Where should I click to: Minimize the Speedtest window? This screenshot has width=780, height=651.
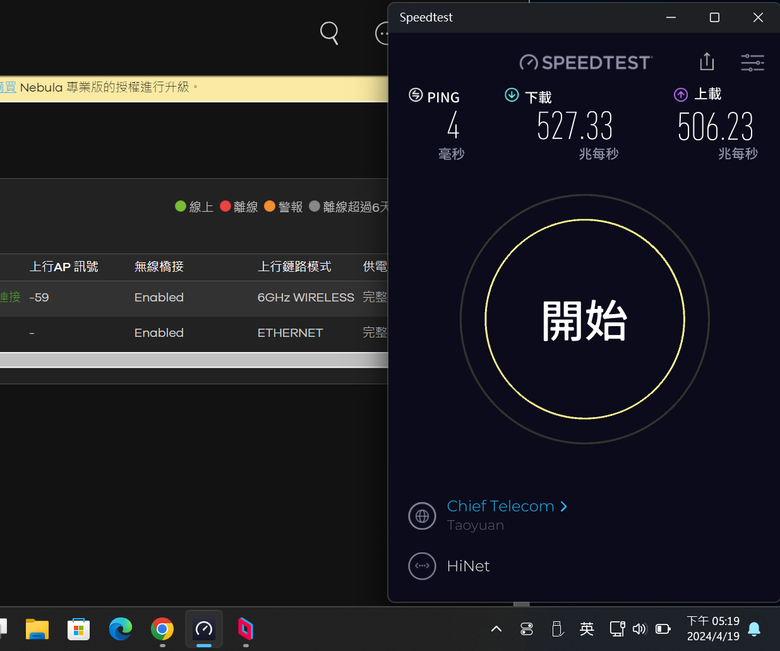pyautogui.click(x=671, y=17)
